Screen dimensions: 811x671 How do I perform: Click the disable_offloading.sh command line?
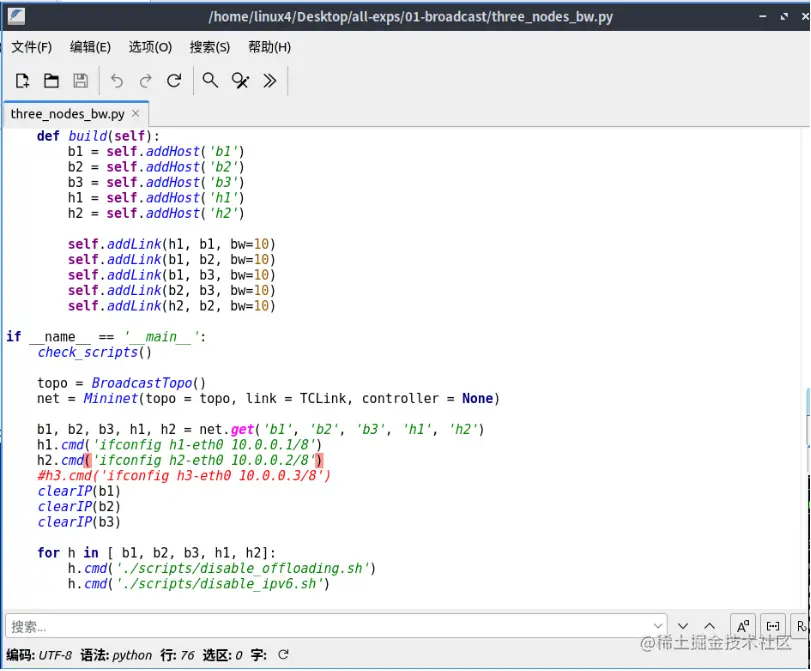pyautogui.click(x=222, y=569)
